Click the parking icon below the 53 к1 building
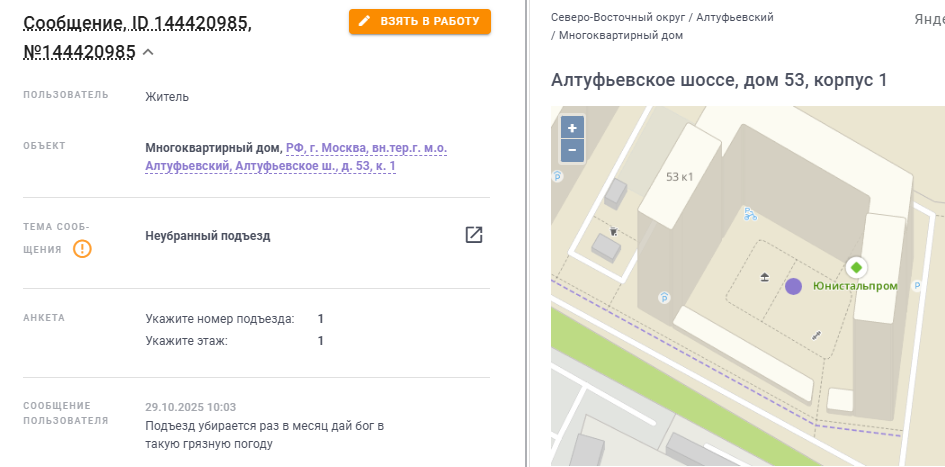945x467 pixels. (664, 297)
